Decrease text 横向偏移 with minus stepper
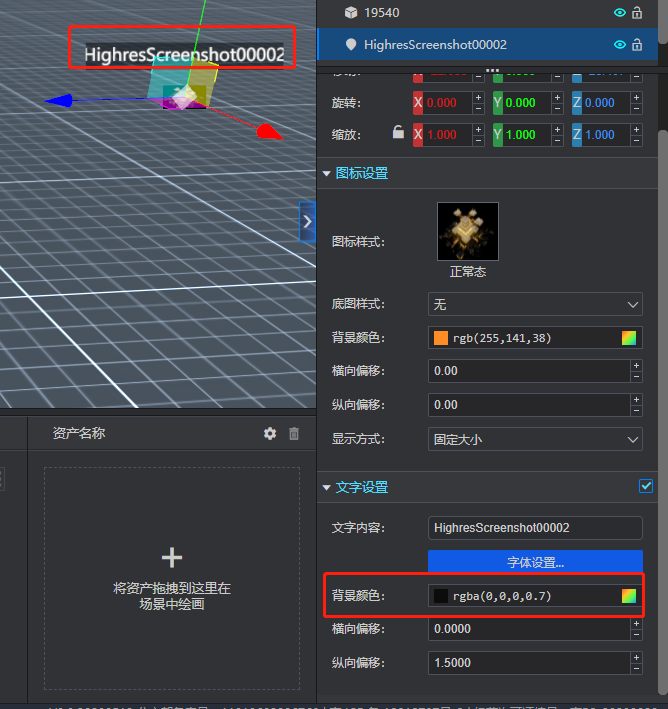Screen dimensions: 668x709 click(x=636, y=635)
